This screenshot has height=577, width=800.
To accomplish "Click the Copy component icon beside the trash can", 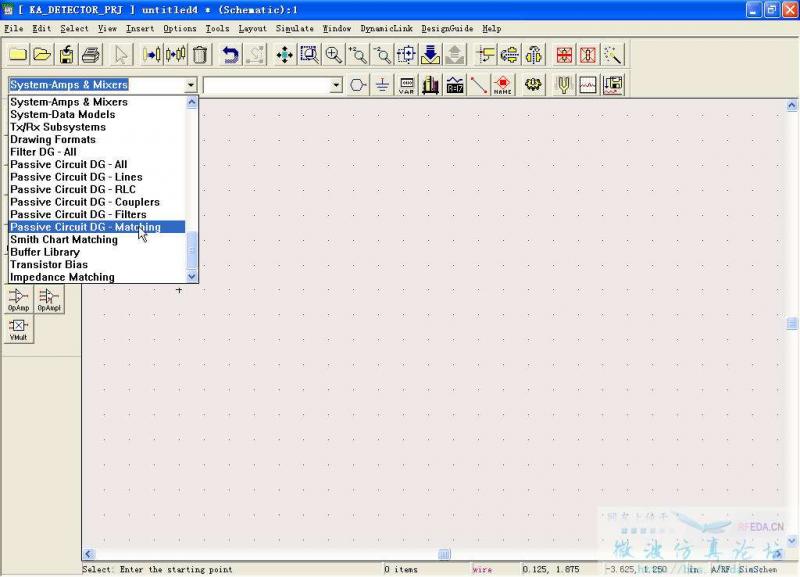I will [176, 55].
